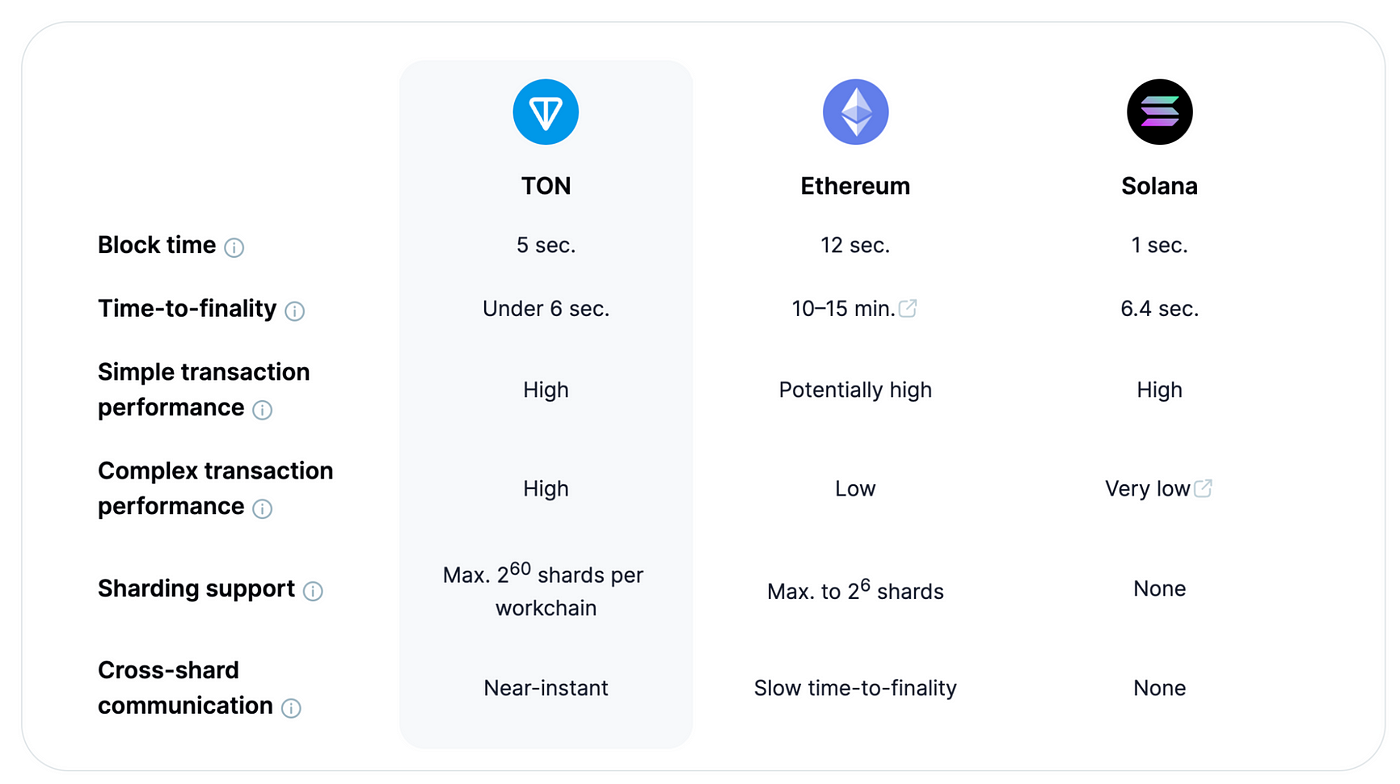1400x784 pixels.
Task: Click the Solana logo icon
Action: point(1159,112)
